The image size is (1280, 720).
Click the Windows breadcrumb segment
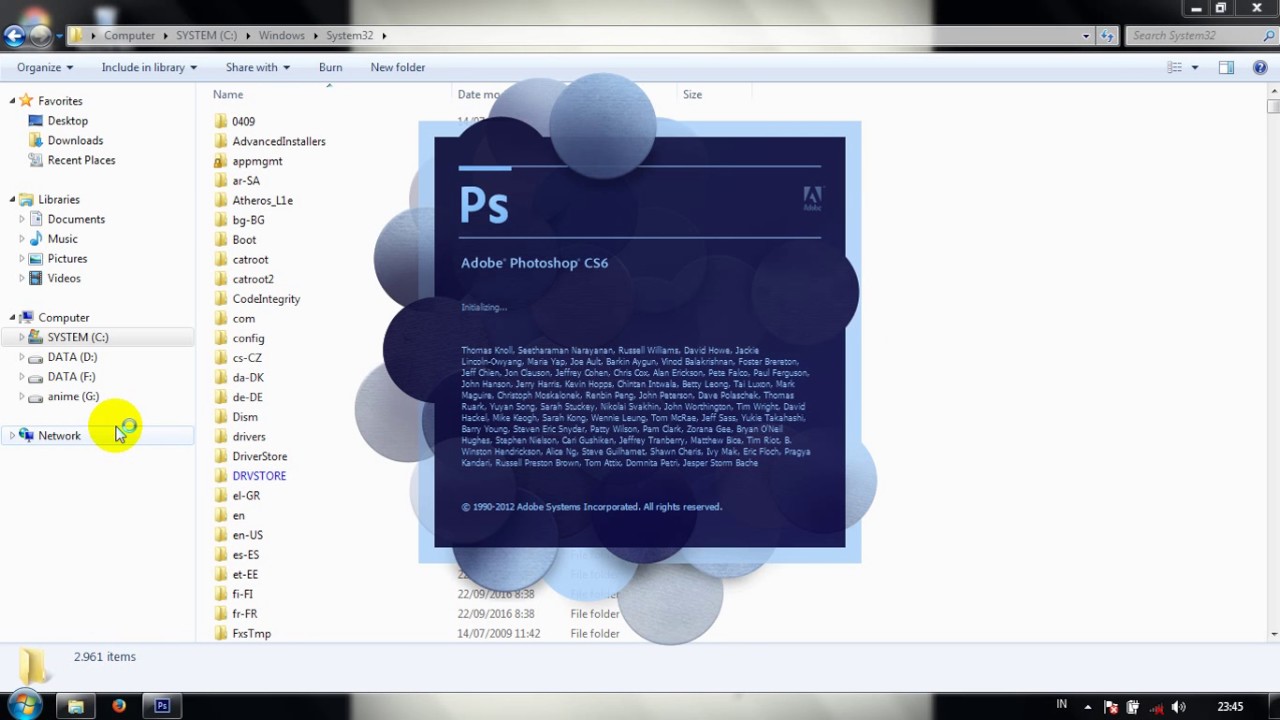click(x=281, y=35)
